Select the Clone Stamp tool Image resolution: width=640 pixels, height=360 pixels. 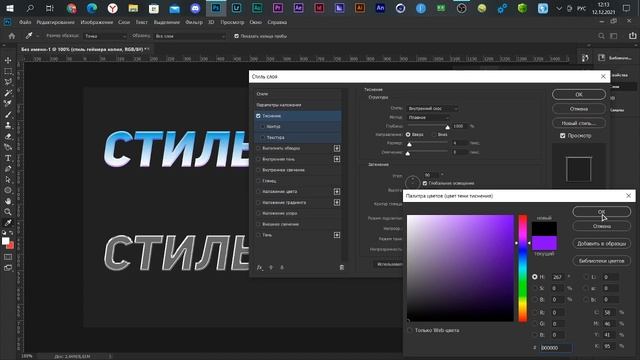point(8,125)
